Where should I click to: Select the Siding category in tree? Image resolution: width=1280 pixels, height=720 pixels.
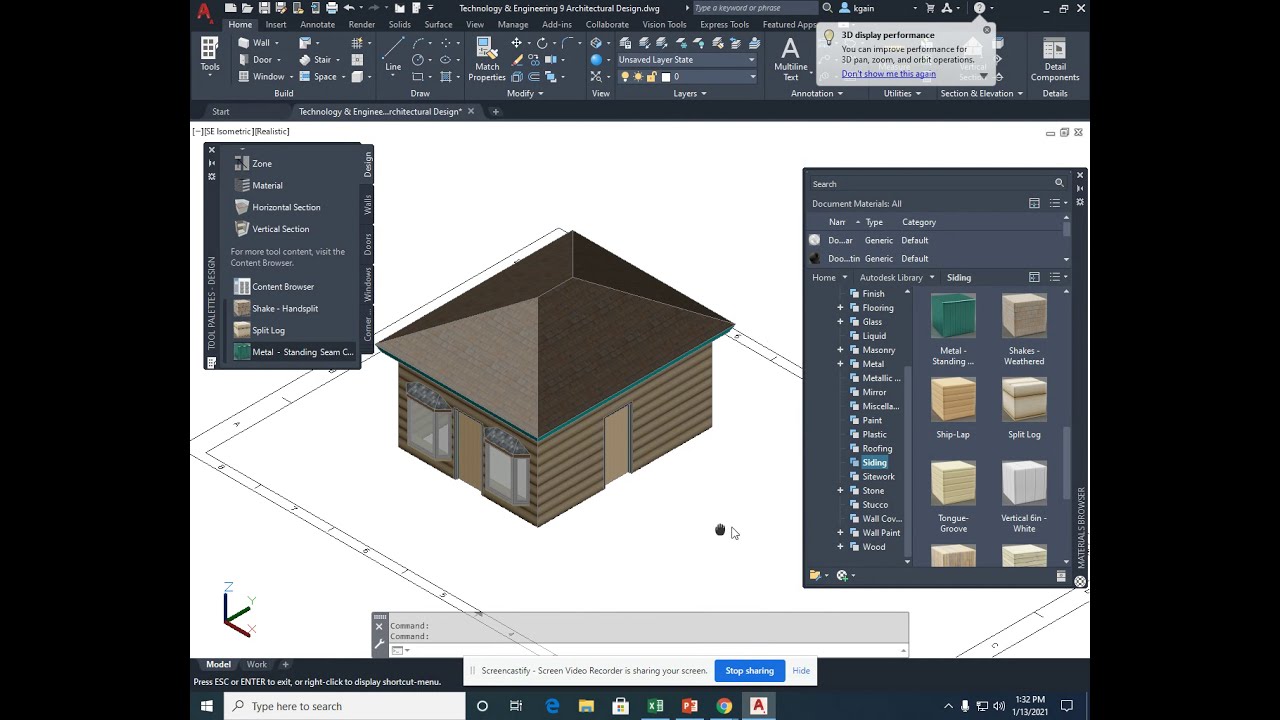point(875,463)
